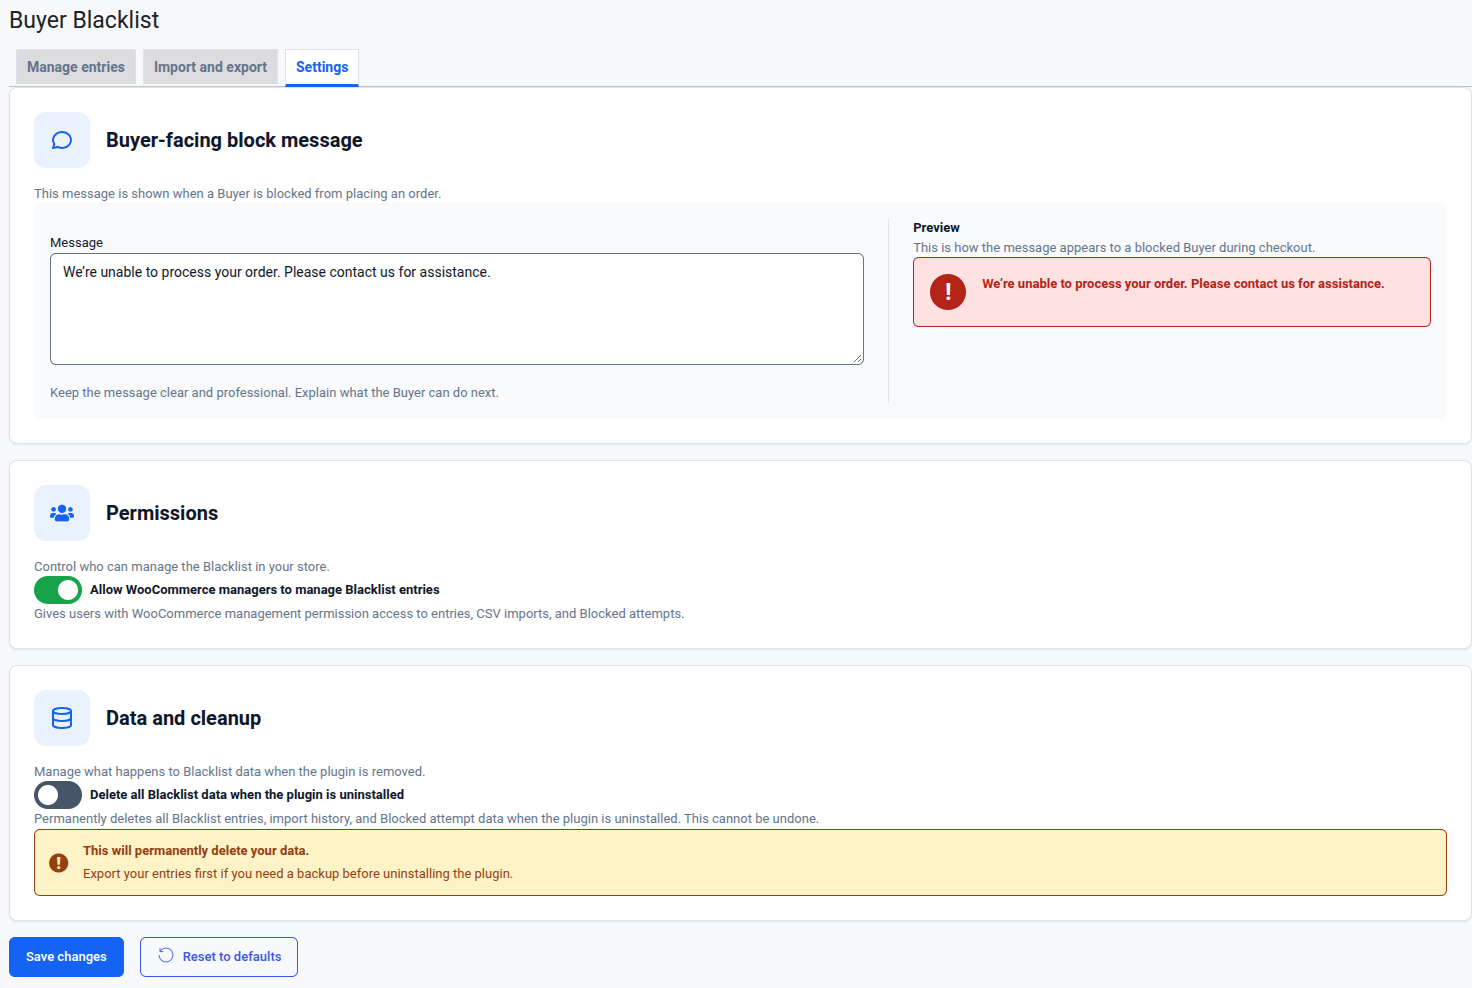Click 'Permanently deletes all Blacklist entries' description
1472x988 pixels.
(426, 819)
